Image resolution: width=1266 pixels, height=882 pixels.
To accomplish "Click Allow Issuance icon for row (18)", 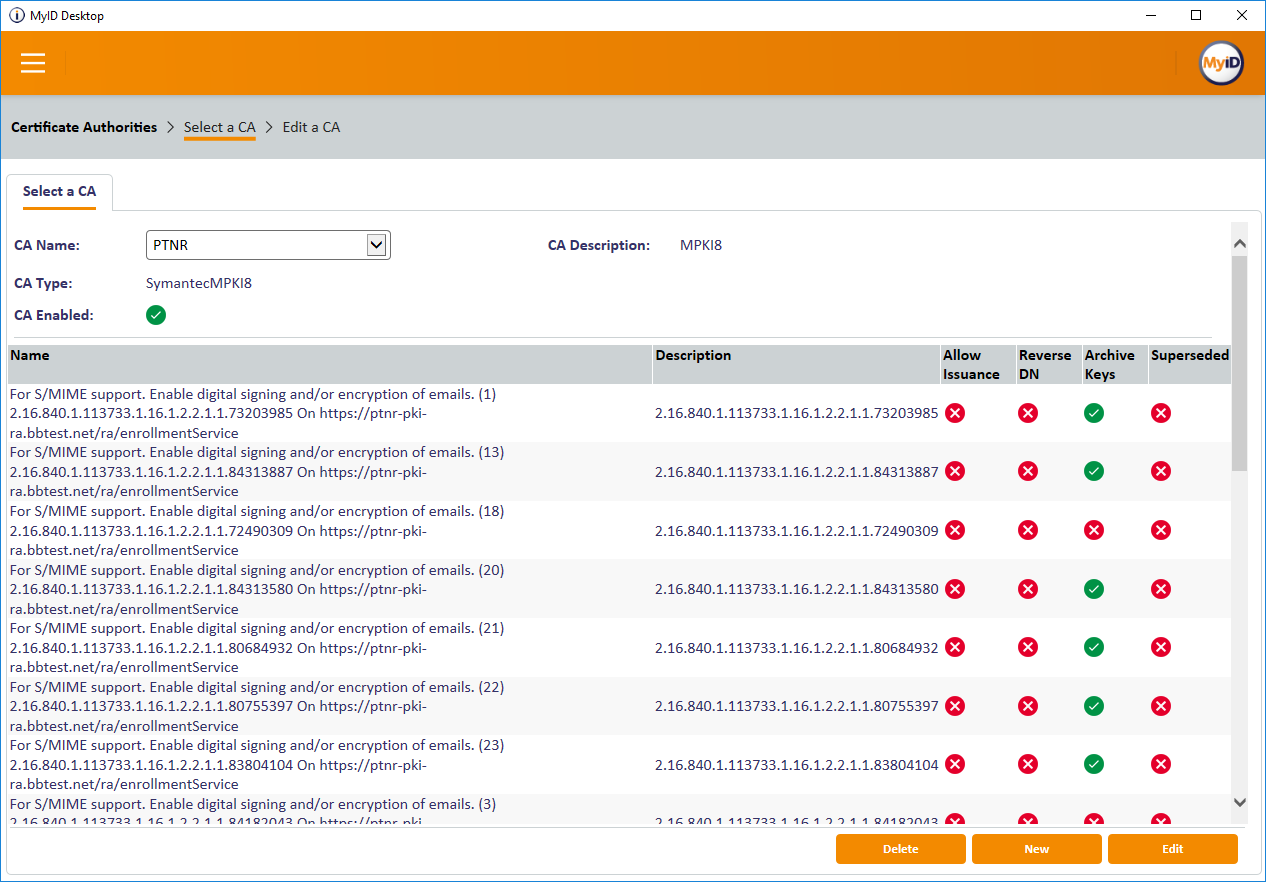I will click(955, 530).
